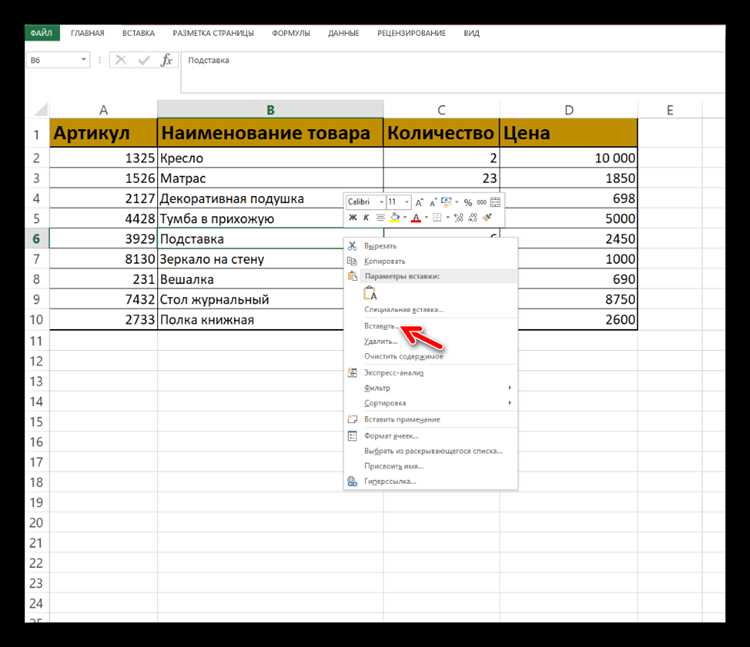The height and width of the screenshot is (647, 750).
Task: Cancel entry with formula bar X
Action: pos(121,60)
